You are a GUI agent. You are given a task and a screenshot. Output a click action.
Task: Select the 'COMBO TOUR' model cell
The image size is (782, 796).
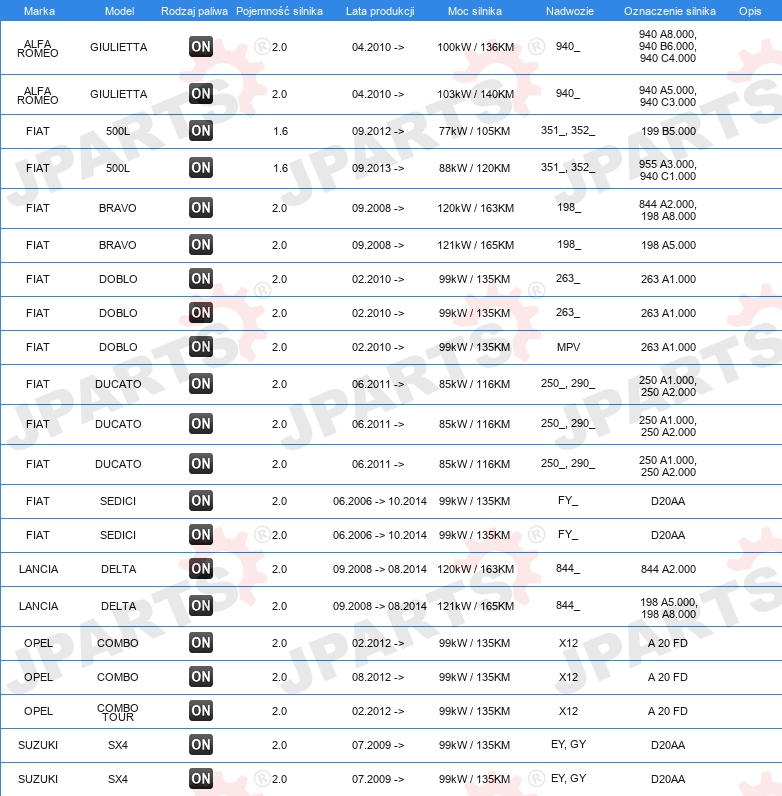coord(118,712)
